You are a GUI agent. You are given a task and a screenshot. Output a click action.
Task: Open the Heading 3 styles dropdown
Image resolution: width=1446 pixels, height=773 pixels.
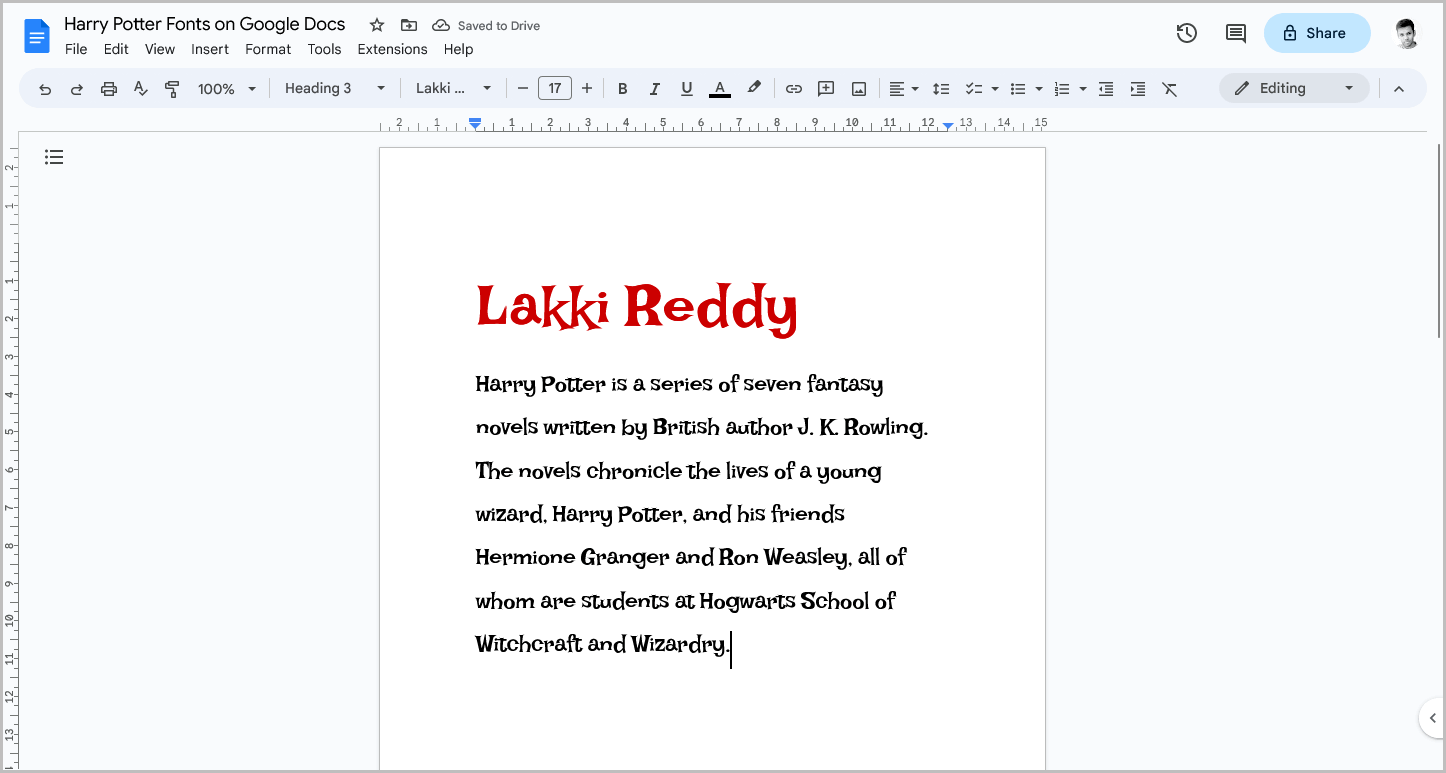click(333, 88)
